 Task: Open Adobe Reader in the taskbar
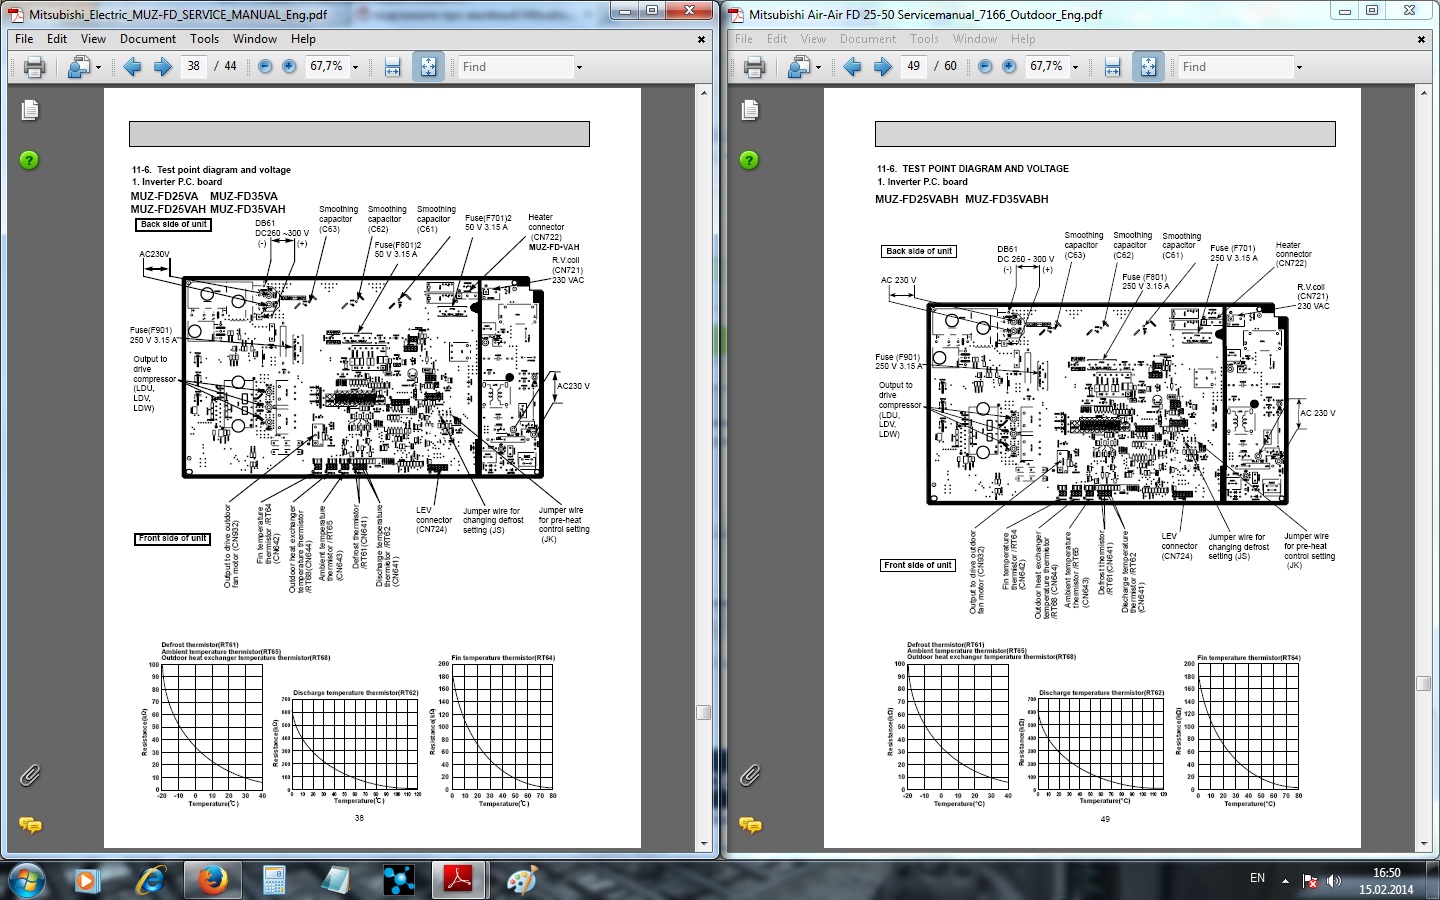point(458,880)
